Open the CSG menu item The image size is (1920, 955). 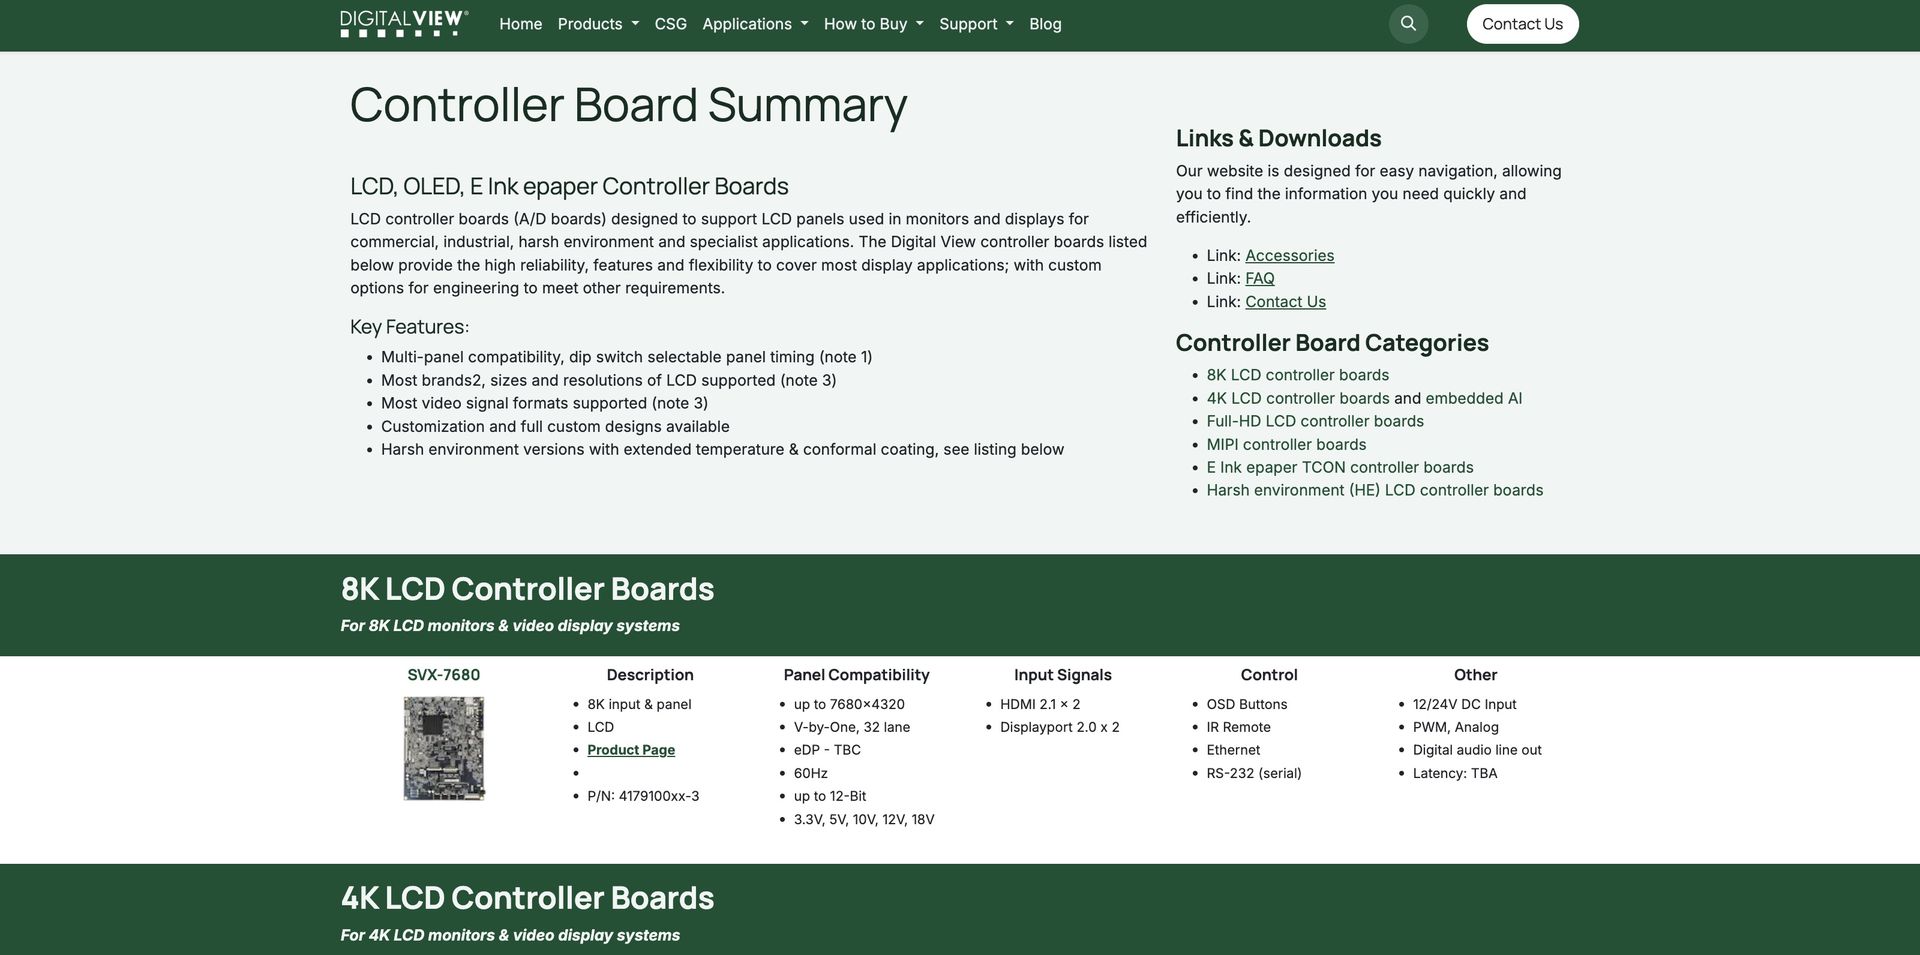point(670,24)
